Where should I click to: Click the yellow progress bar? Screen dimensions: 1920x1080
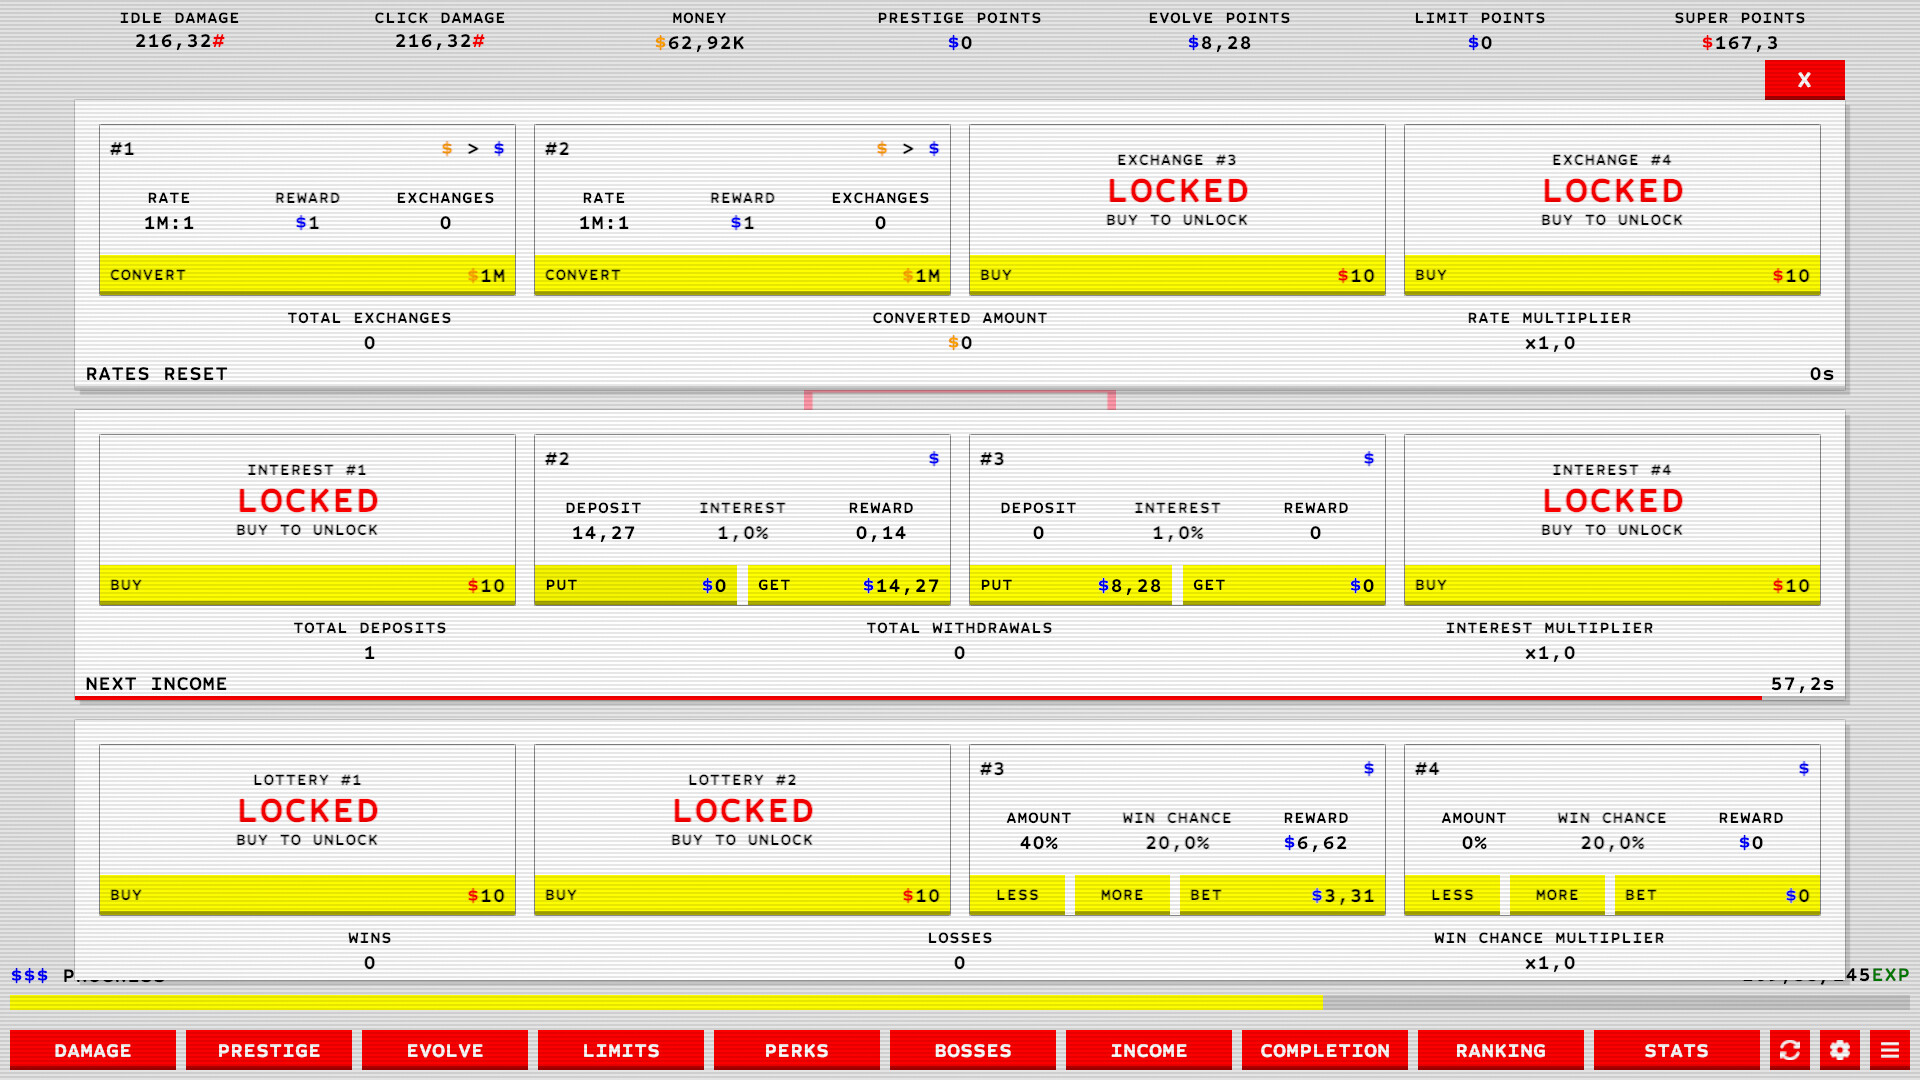click(x=666, y=1002)
